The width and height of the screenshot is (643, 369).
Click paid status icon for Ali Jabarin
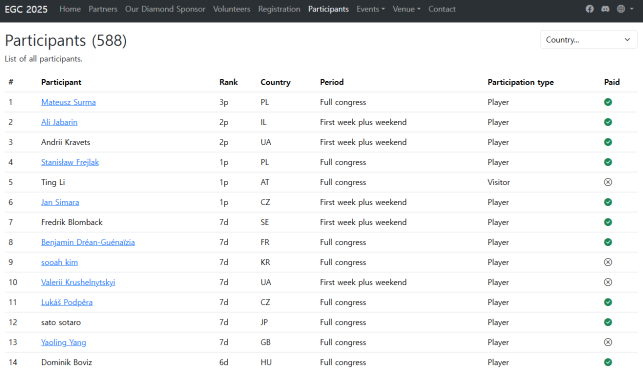point(608,122)
